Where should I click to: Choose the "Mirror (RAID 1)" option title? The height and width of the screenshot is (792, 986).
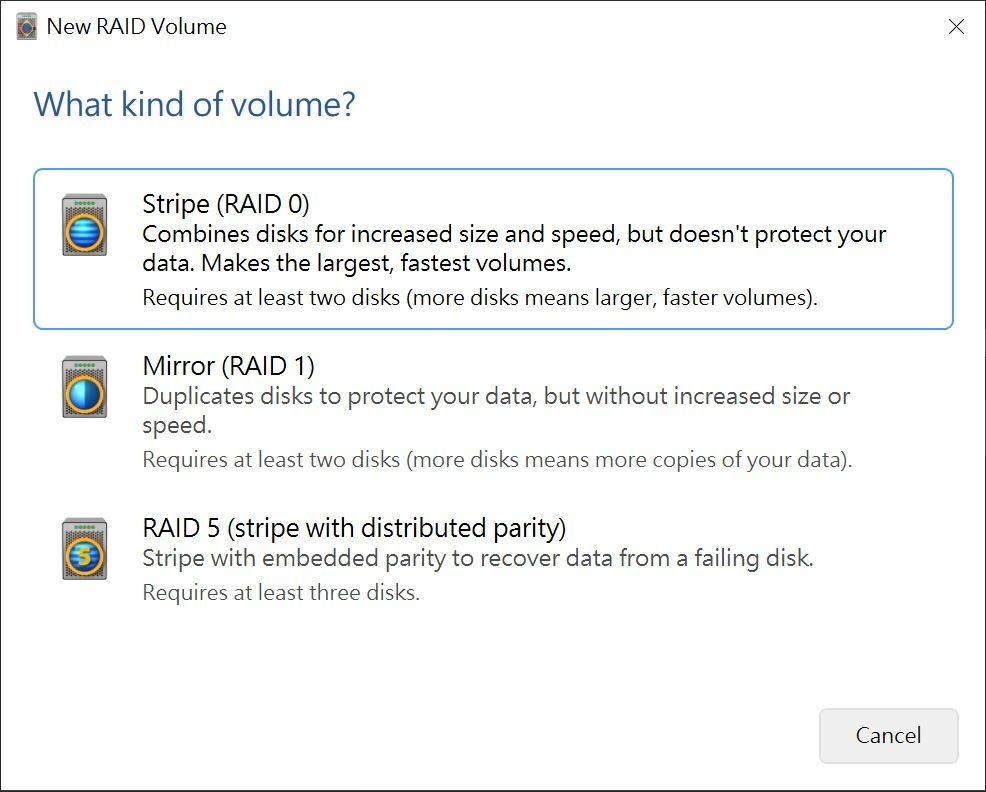point(228,366)
